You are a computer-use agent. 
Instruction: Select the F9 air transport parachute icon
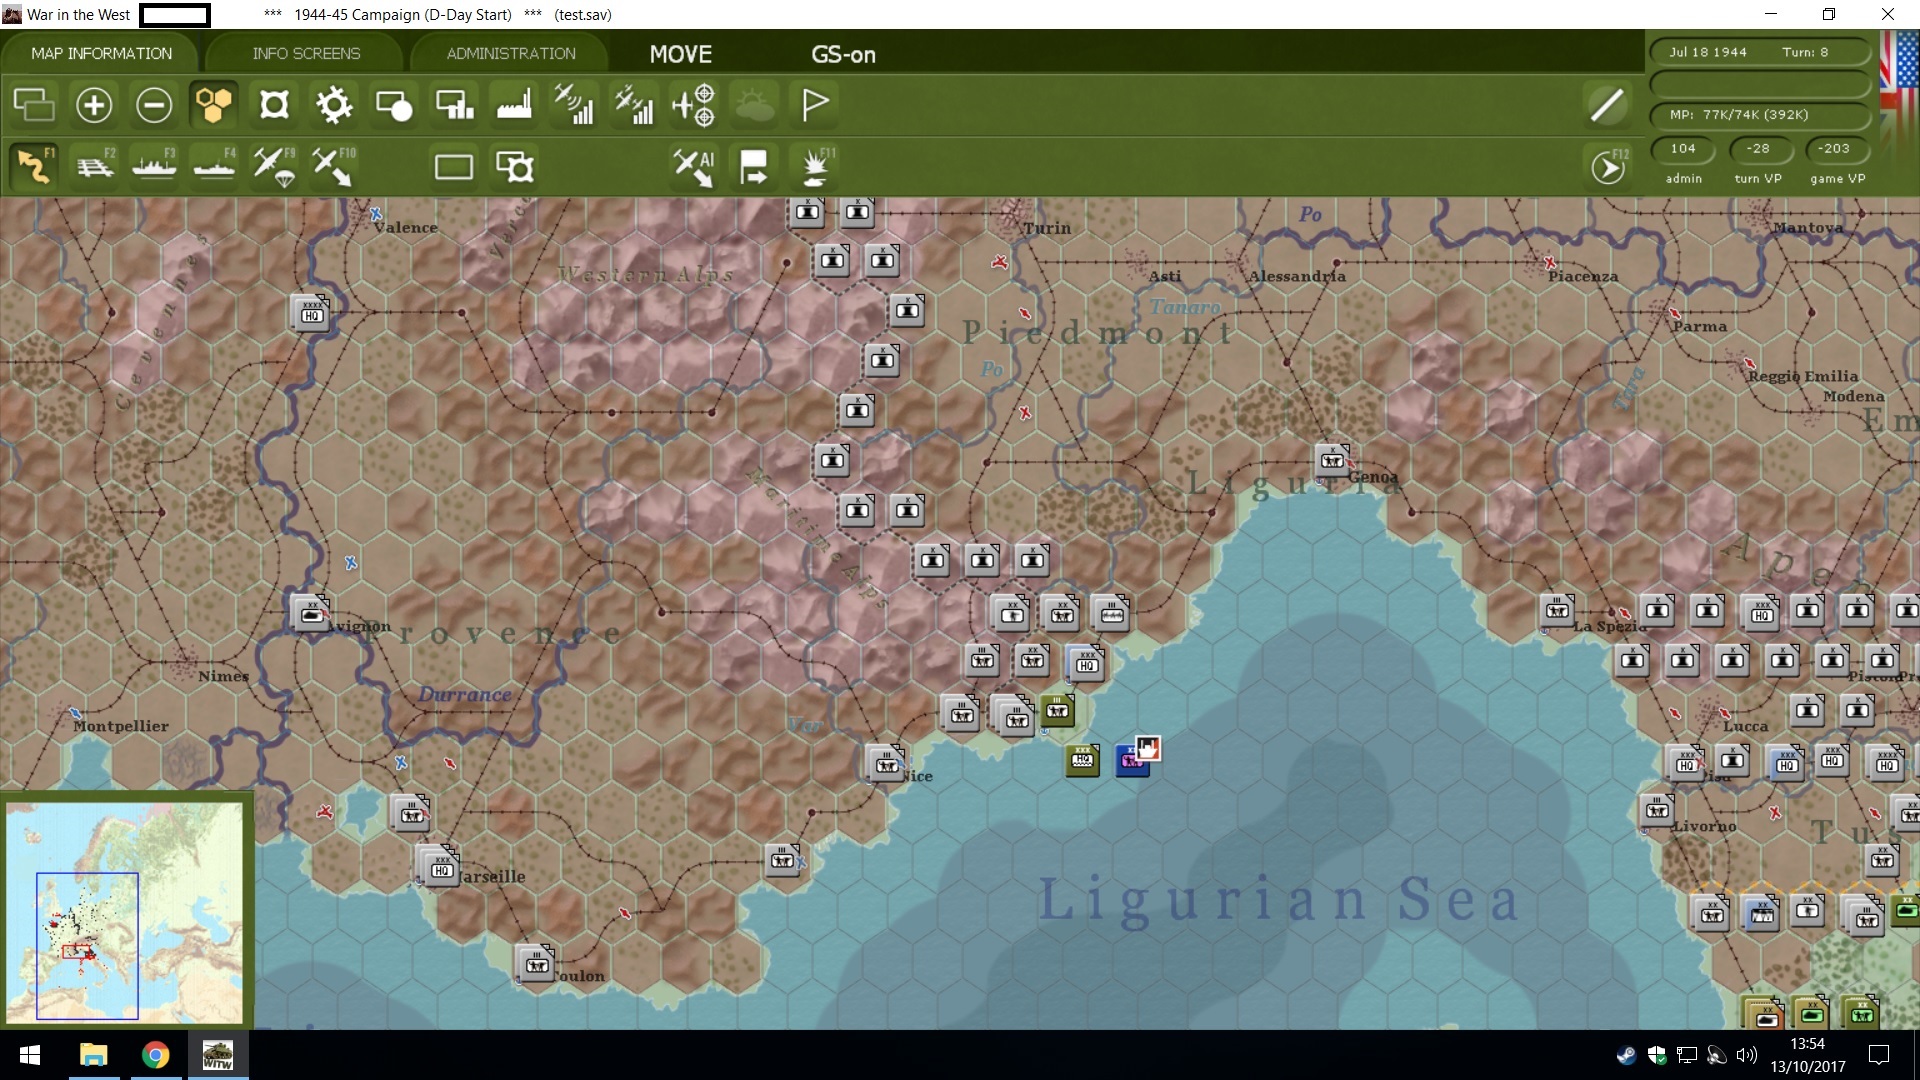click(x=274, y=166)
